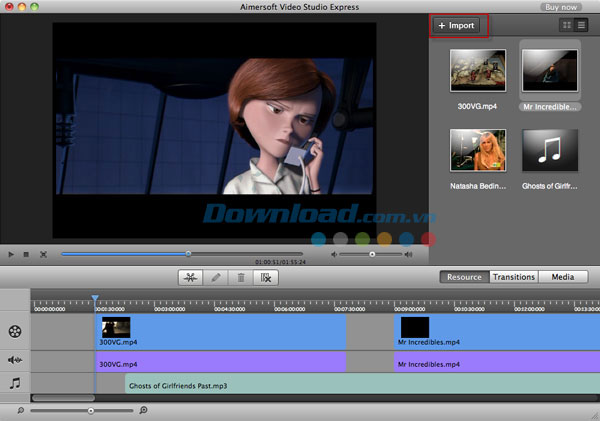
Task: Click the remove-all clips toolbar icon
Action: click(266, 277)
